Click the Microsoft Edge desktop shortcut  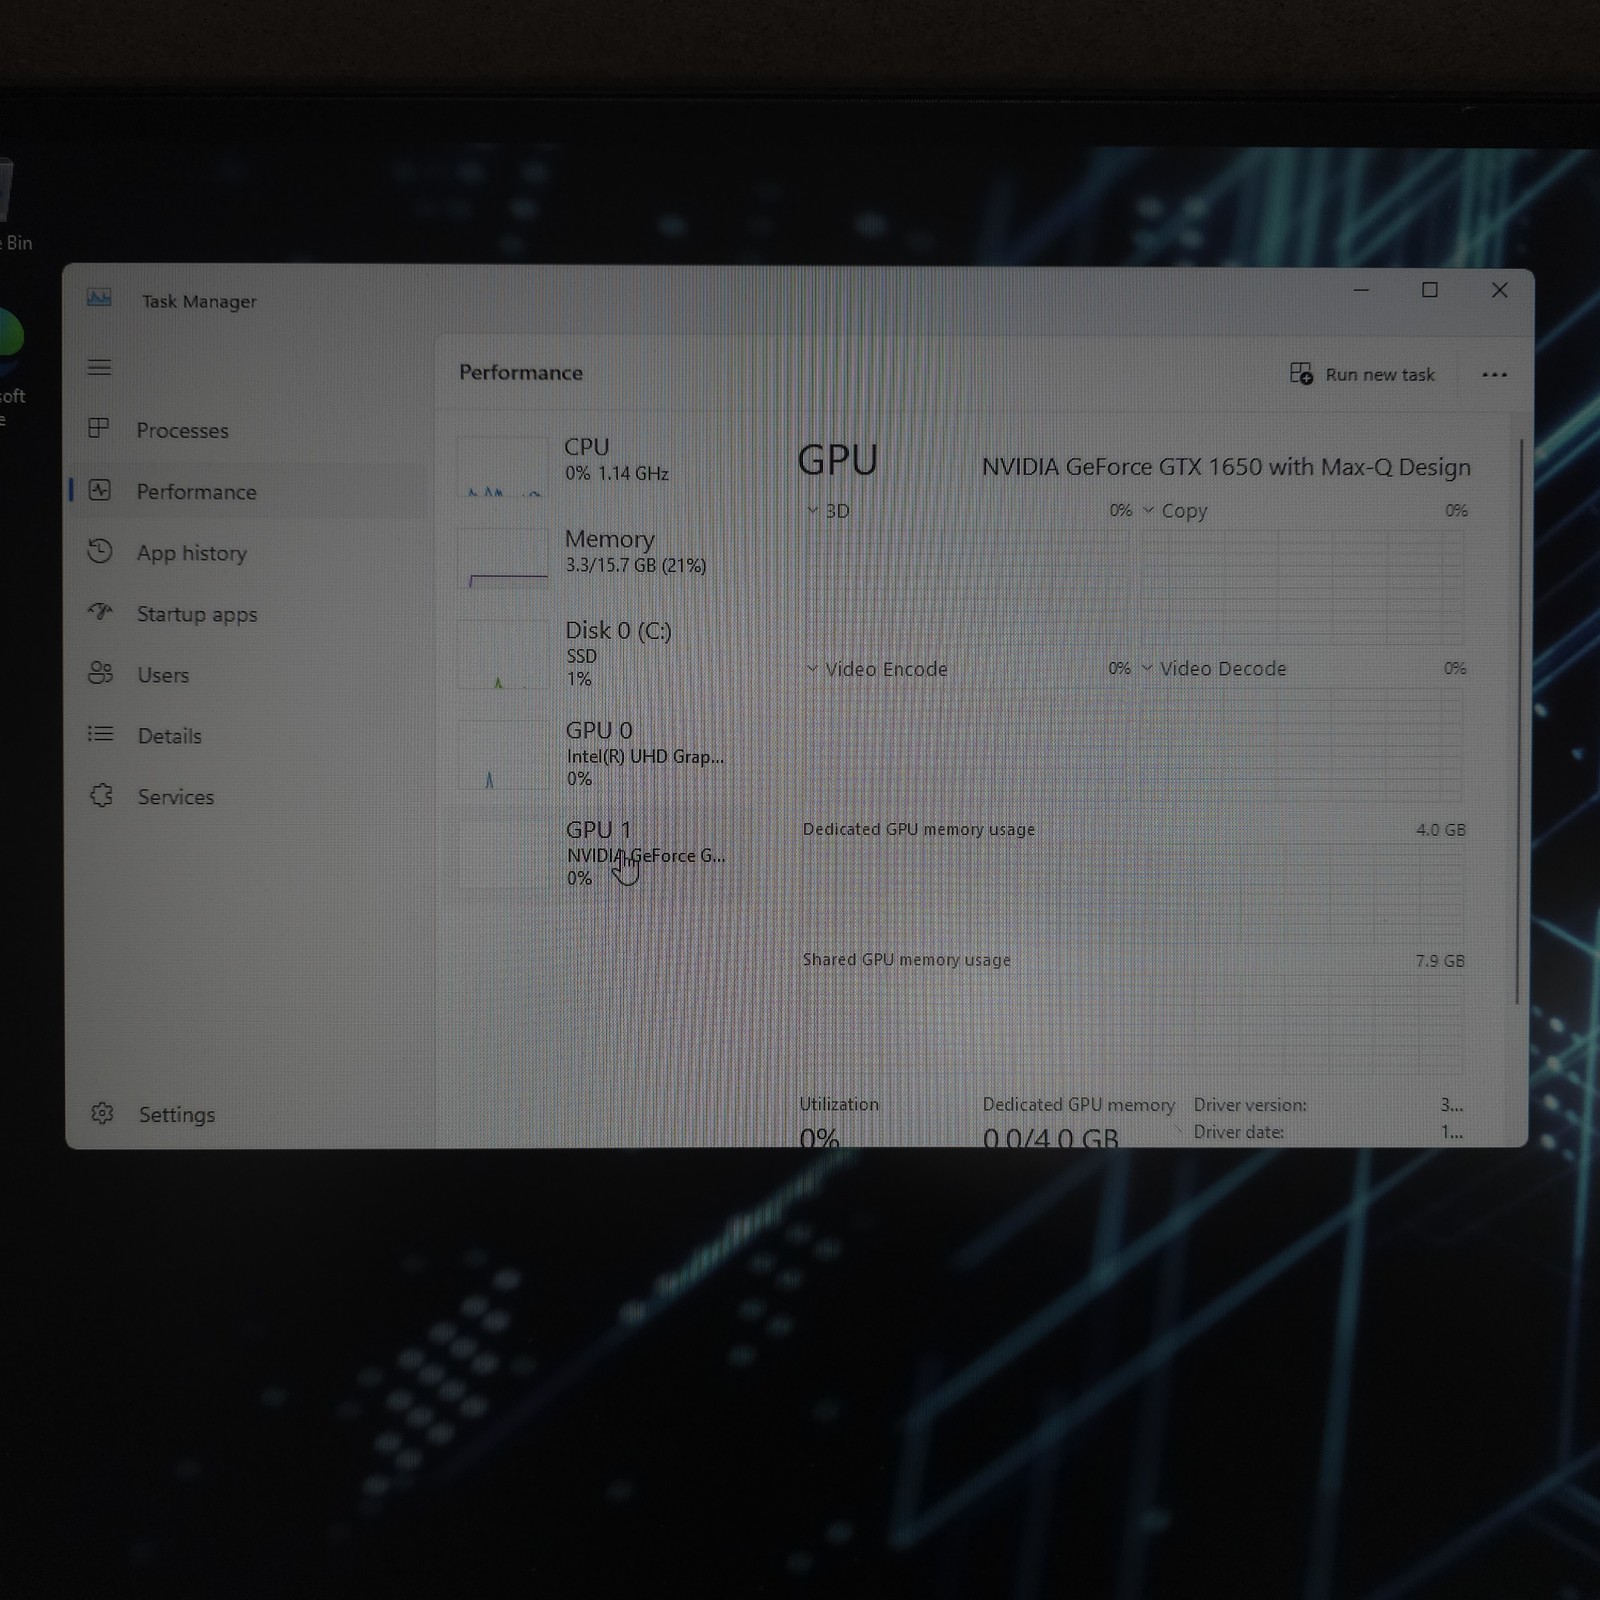[x=10, y=365]
